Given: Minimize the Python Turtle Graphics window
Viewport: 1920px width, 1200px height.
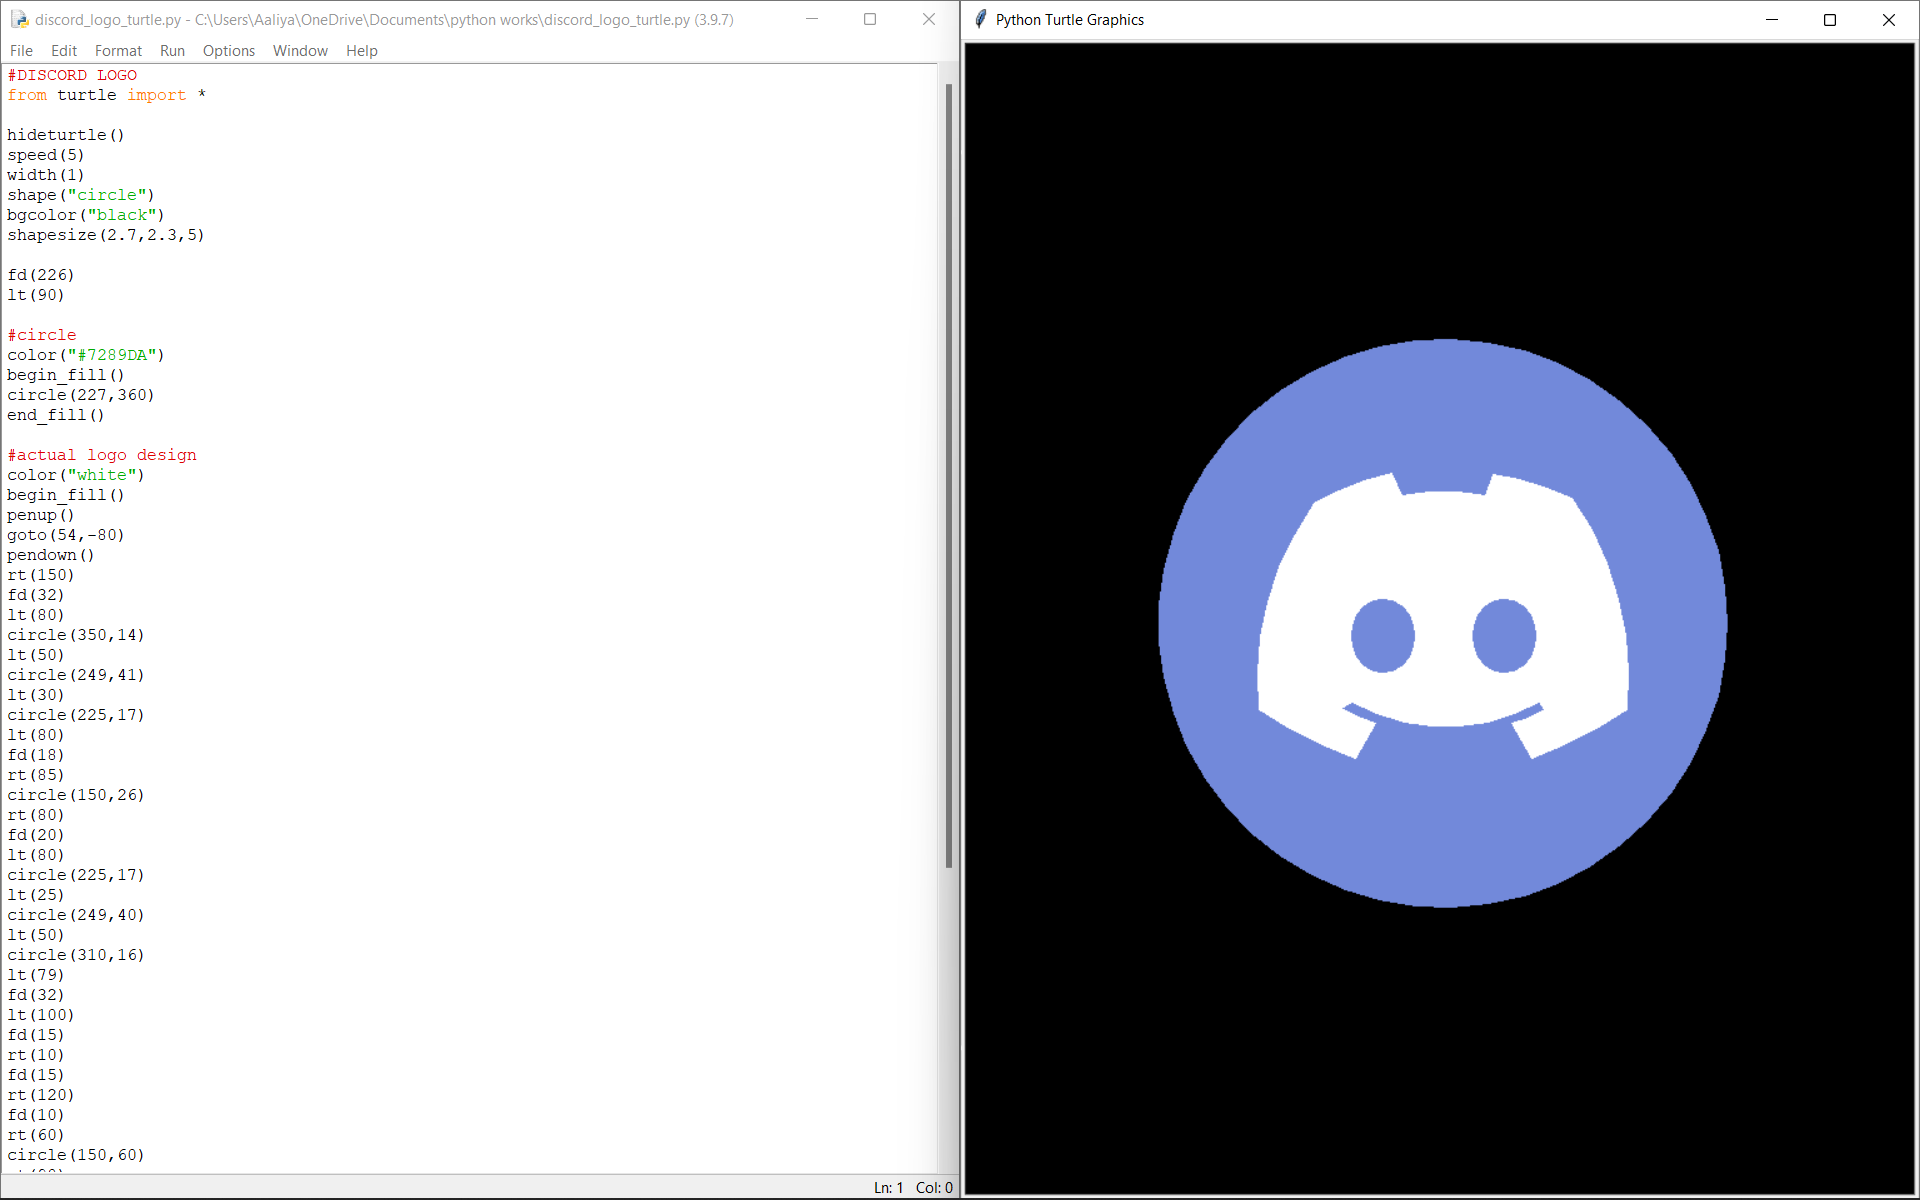Looking at the screenshot, I should click(x=1772, y=19).
